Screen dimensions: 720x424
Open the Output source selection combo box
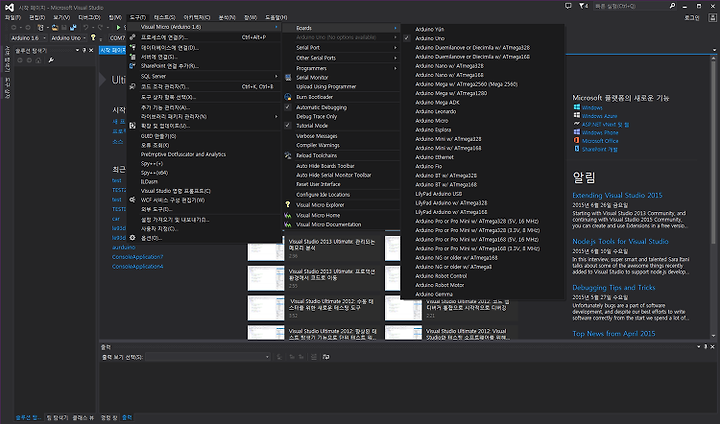(208, 357)
